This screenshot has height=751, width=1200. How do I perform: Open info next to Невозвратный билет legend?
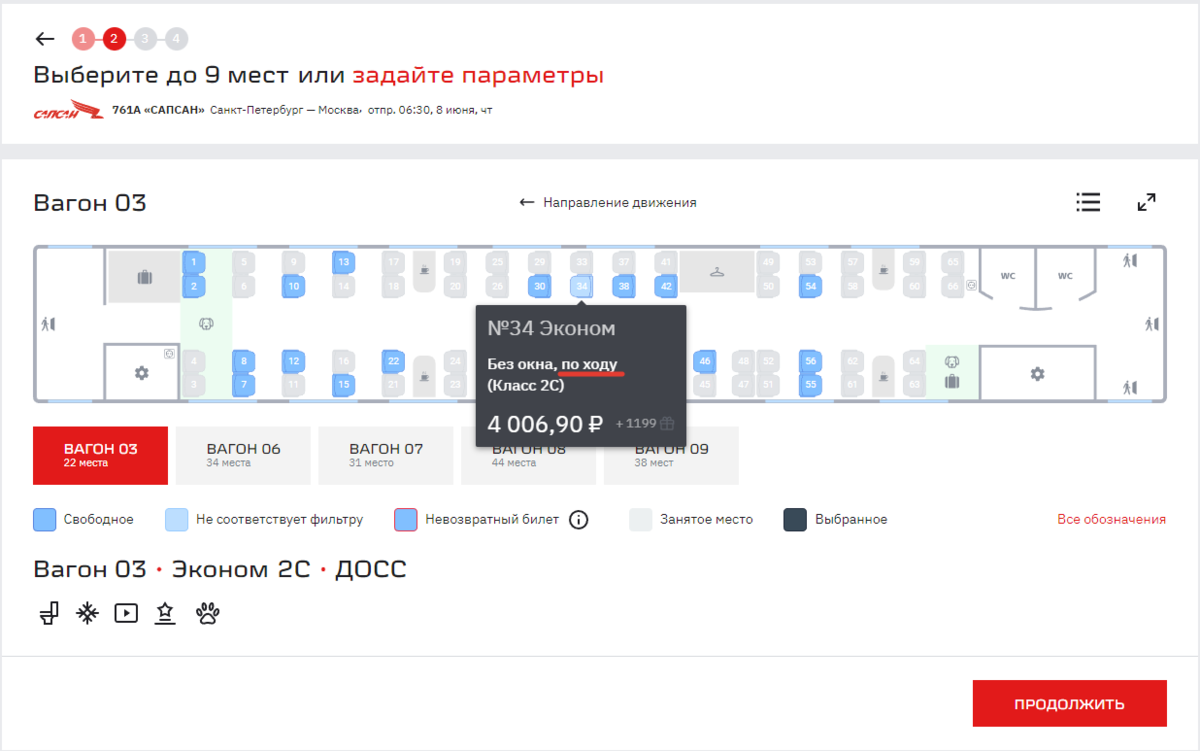578,519
